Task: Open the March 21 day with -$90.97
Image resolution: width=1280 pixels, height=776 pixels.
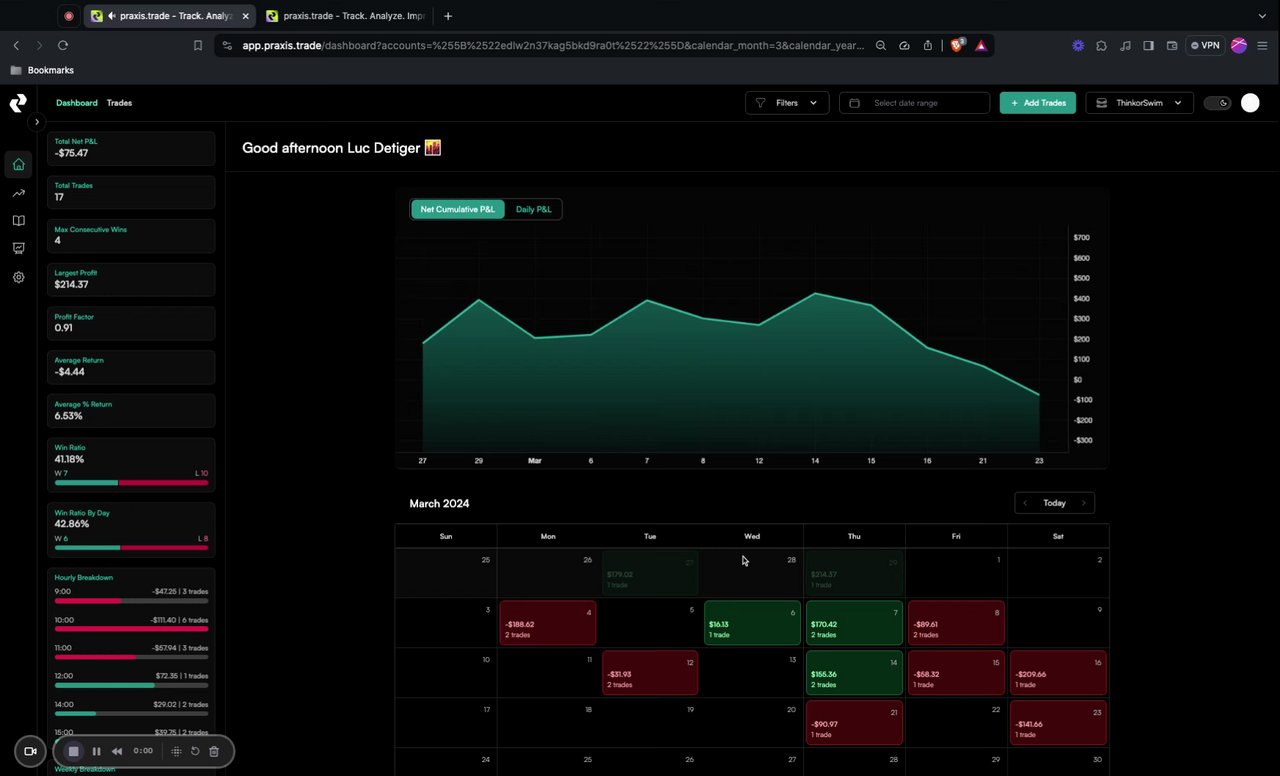Action: point(854,723)
